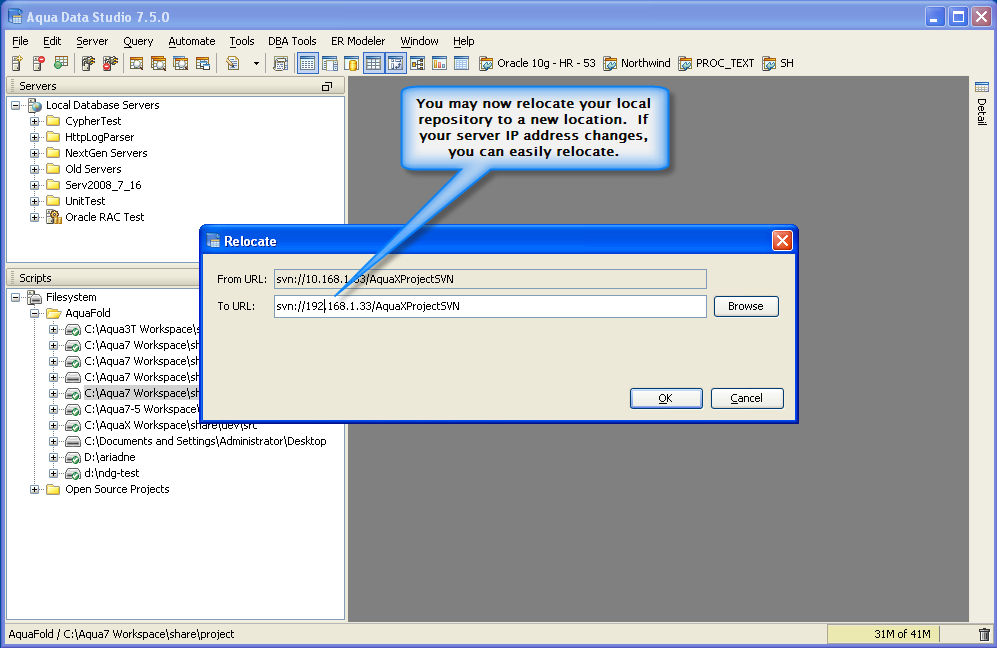The height and width of the screenshot is (648, 997).
Task: Open the Edit menu
Action: point(52,41)
